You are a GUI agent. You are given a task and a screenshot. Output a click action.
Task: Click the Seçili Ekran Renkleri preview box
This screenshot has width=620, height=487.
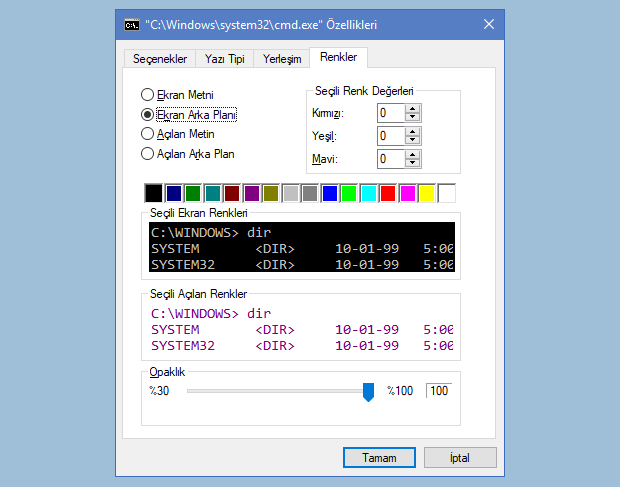[302, 247]
